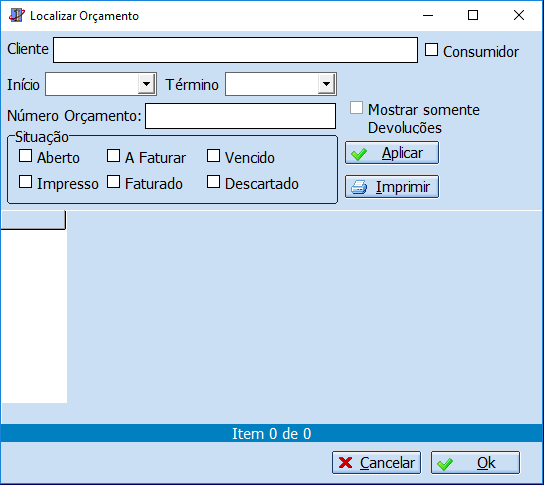Toggle the Vencido checkbox
Viewport: 544px width, 485px height.
coord(213,156)
